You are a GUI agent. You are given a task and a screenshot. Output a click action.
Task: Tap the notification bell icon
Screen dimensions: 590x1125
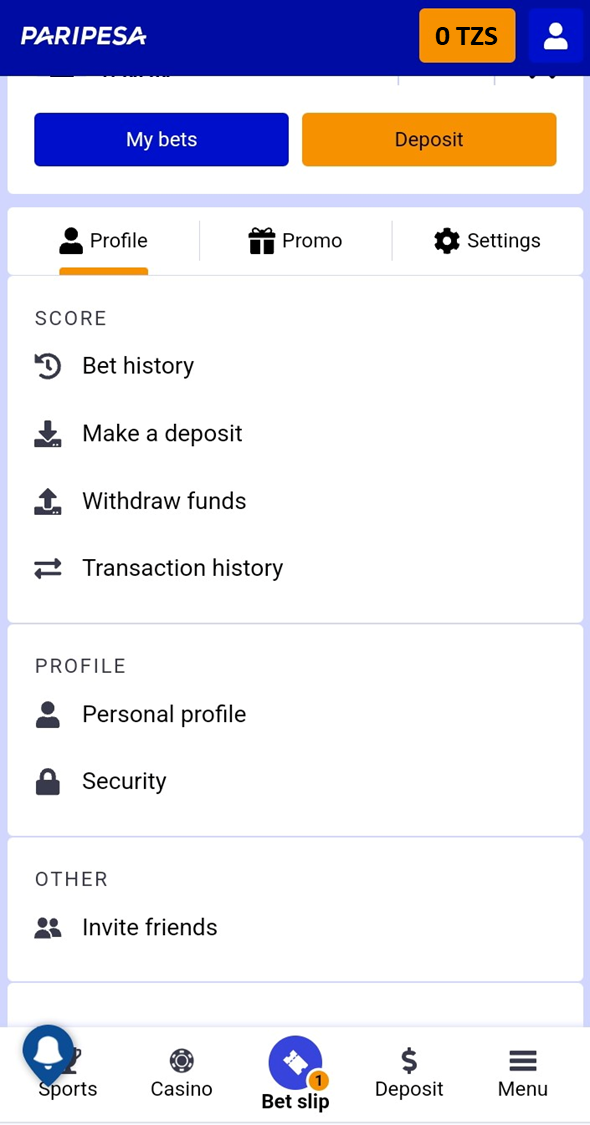coord(48,1052)
